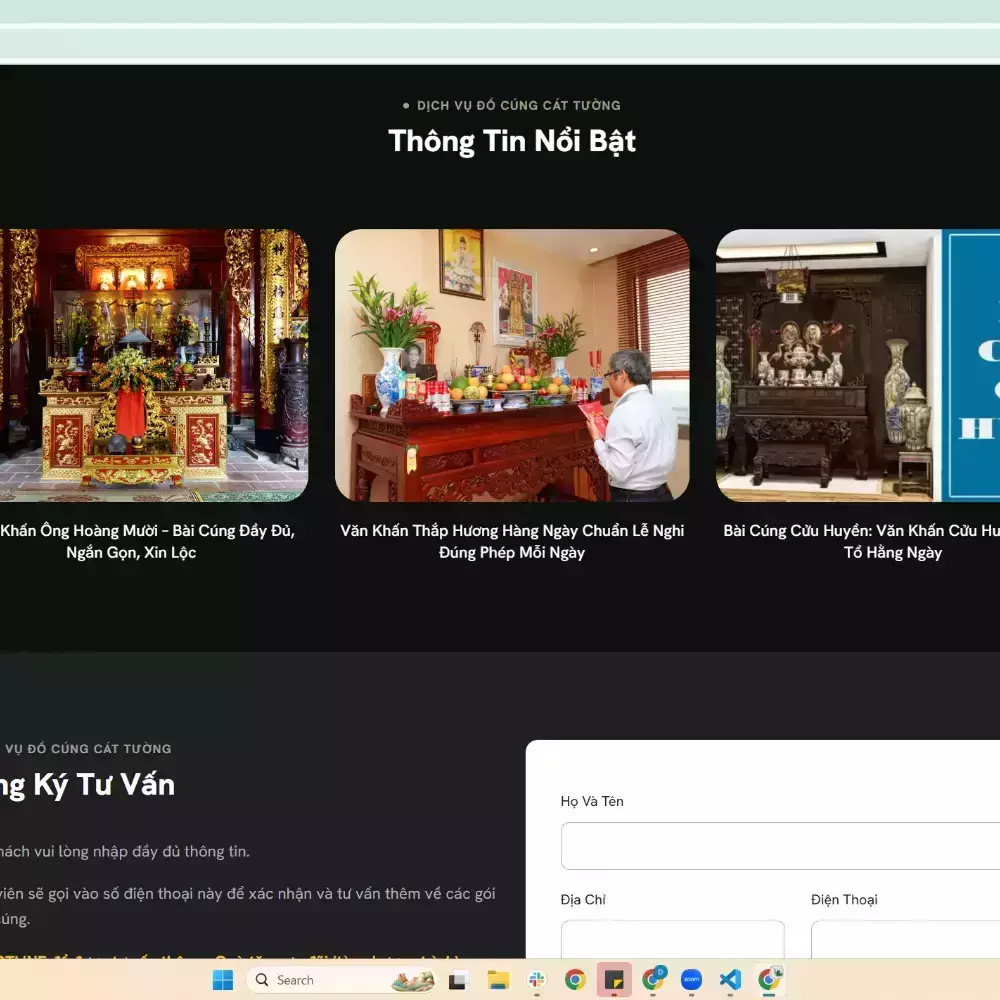Image resolution: width=1000 pixels, height=1000 pixels.
Task: Launch File Explorer from the taskbar
Action: coord(497,980)
